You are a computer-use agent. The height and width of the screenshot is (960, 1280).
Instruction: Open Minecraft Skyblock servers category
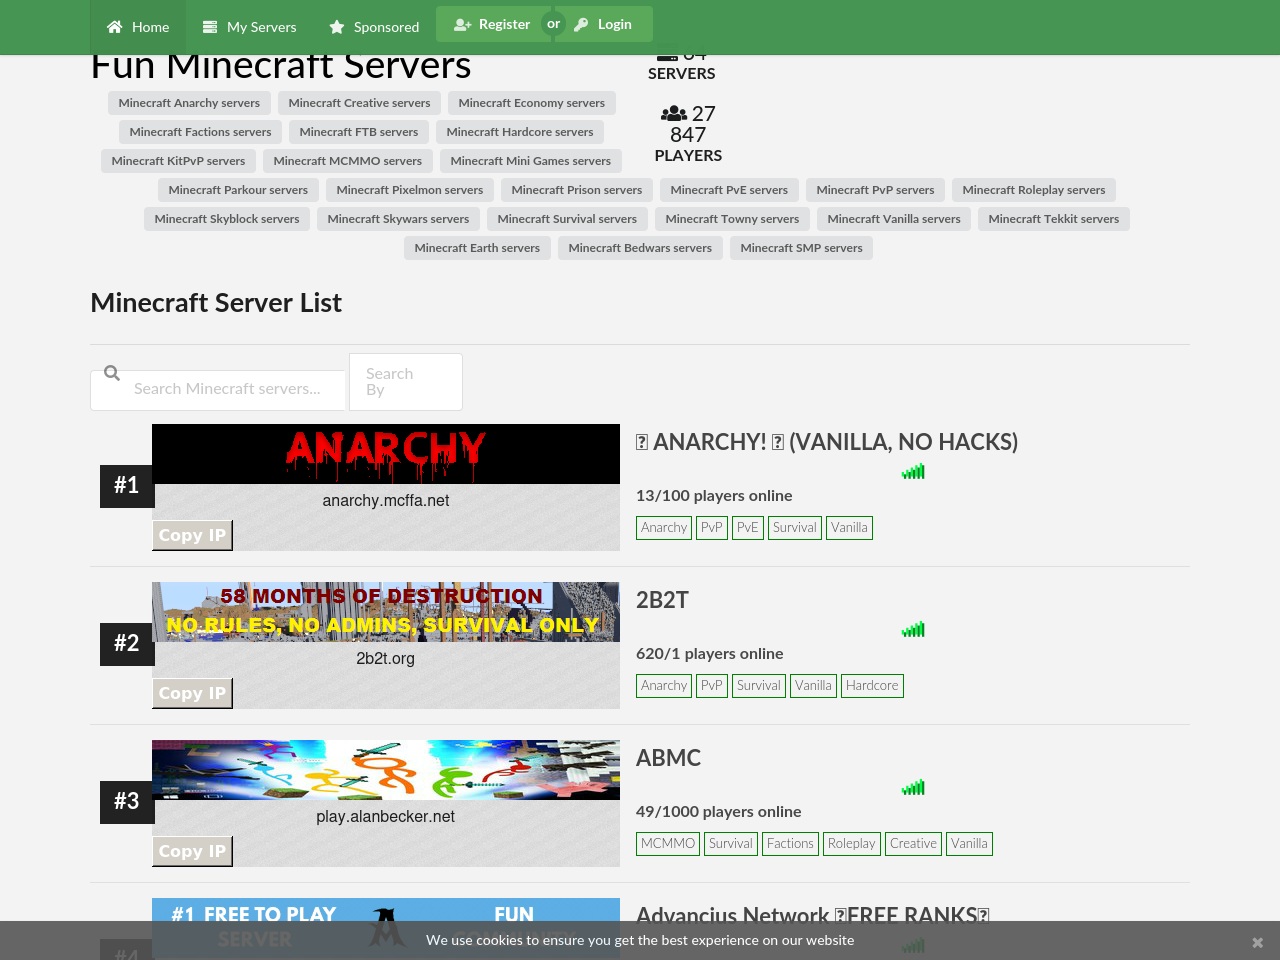227,219
